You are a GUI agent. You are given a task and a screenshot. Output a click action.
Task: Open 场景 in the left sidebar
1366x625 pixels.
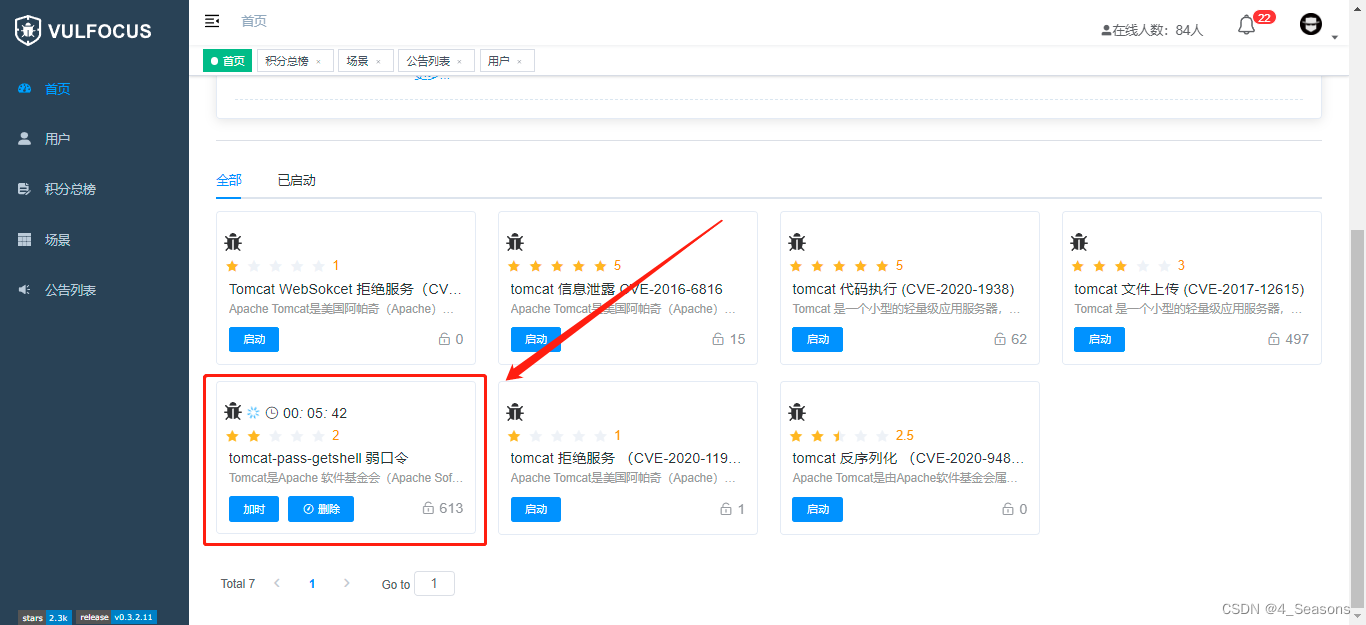[94, 240]
